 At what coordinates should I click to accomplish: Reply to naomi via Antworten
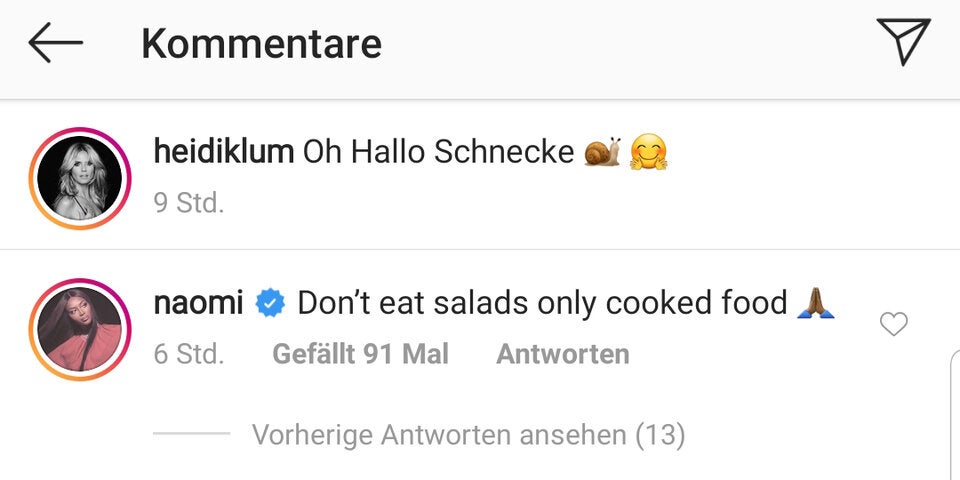pyautogui.click(x=562, y=354)
